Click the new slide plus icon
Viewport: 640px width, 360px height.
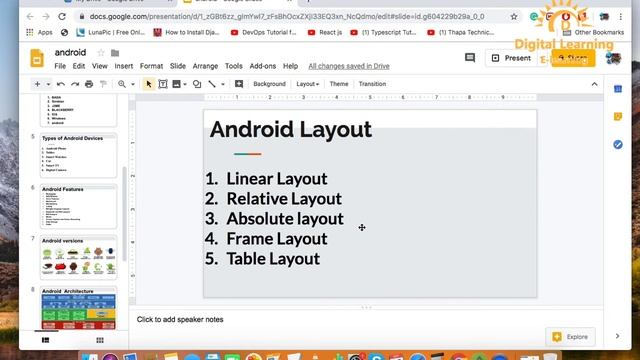37,84
